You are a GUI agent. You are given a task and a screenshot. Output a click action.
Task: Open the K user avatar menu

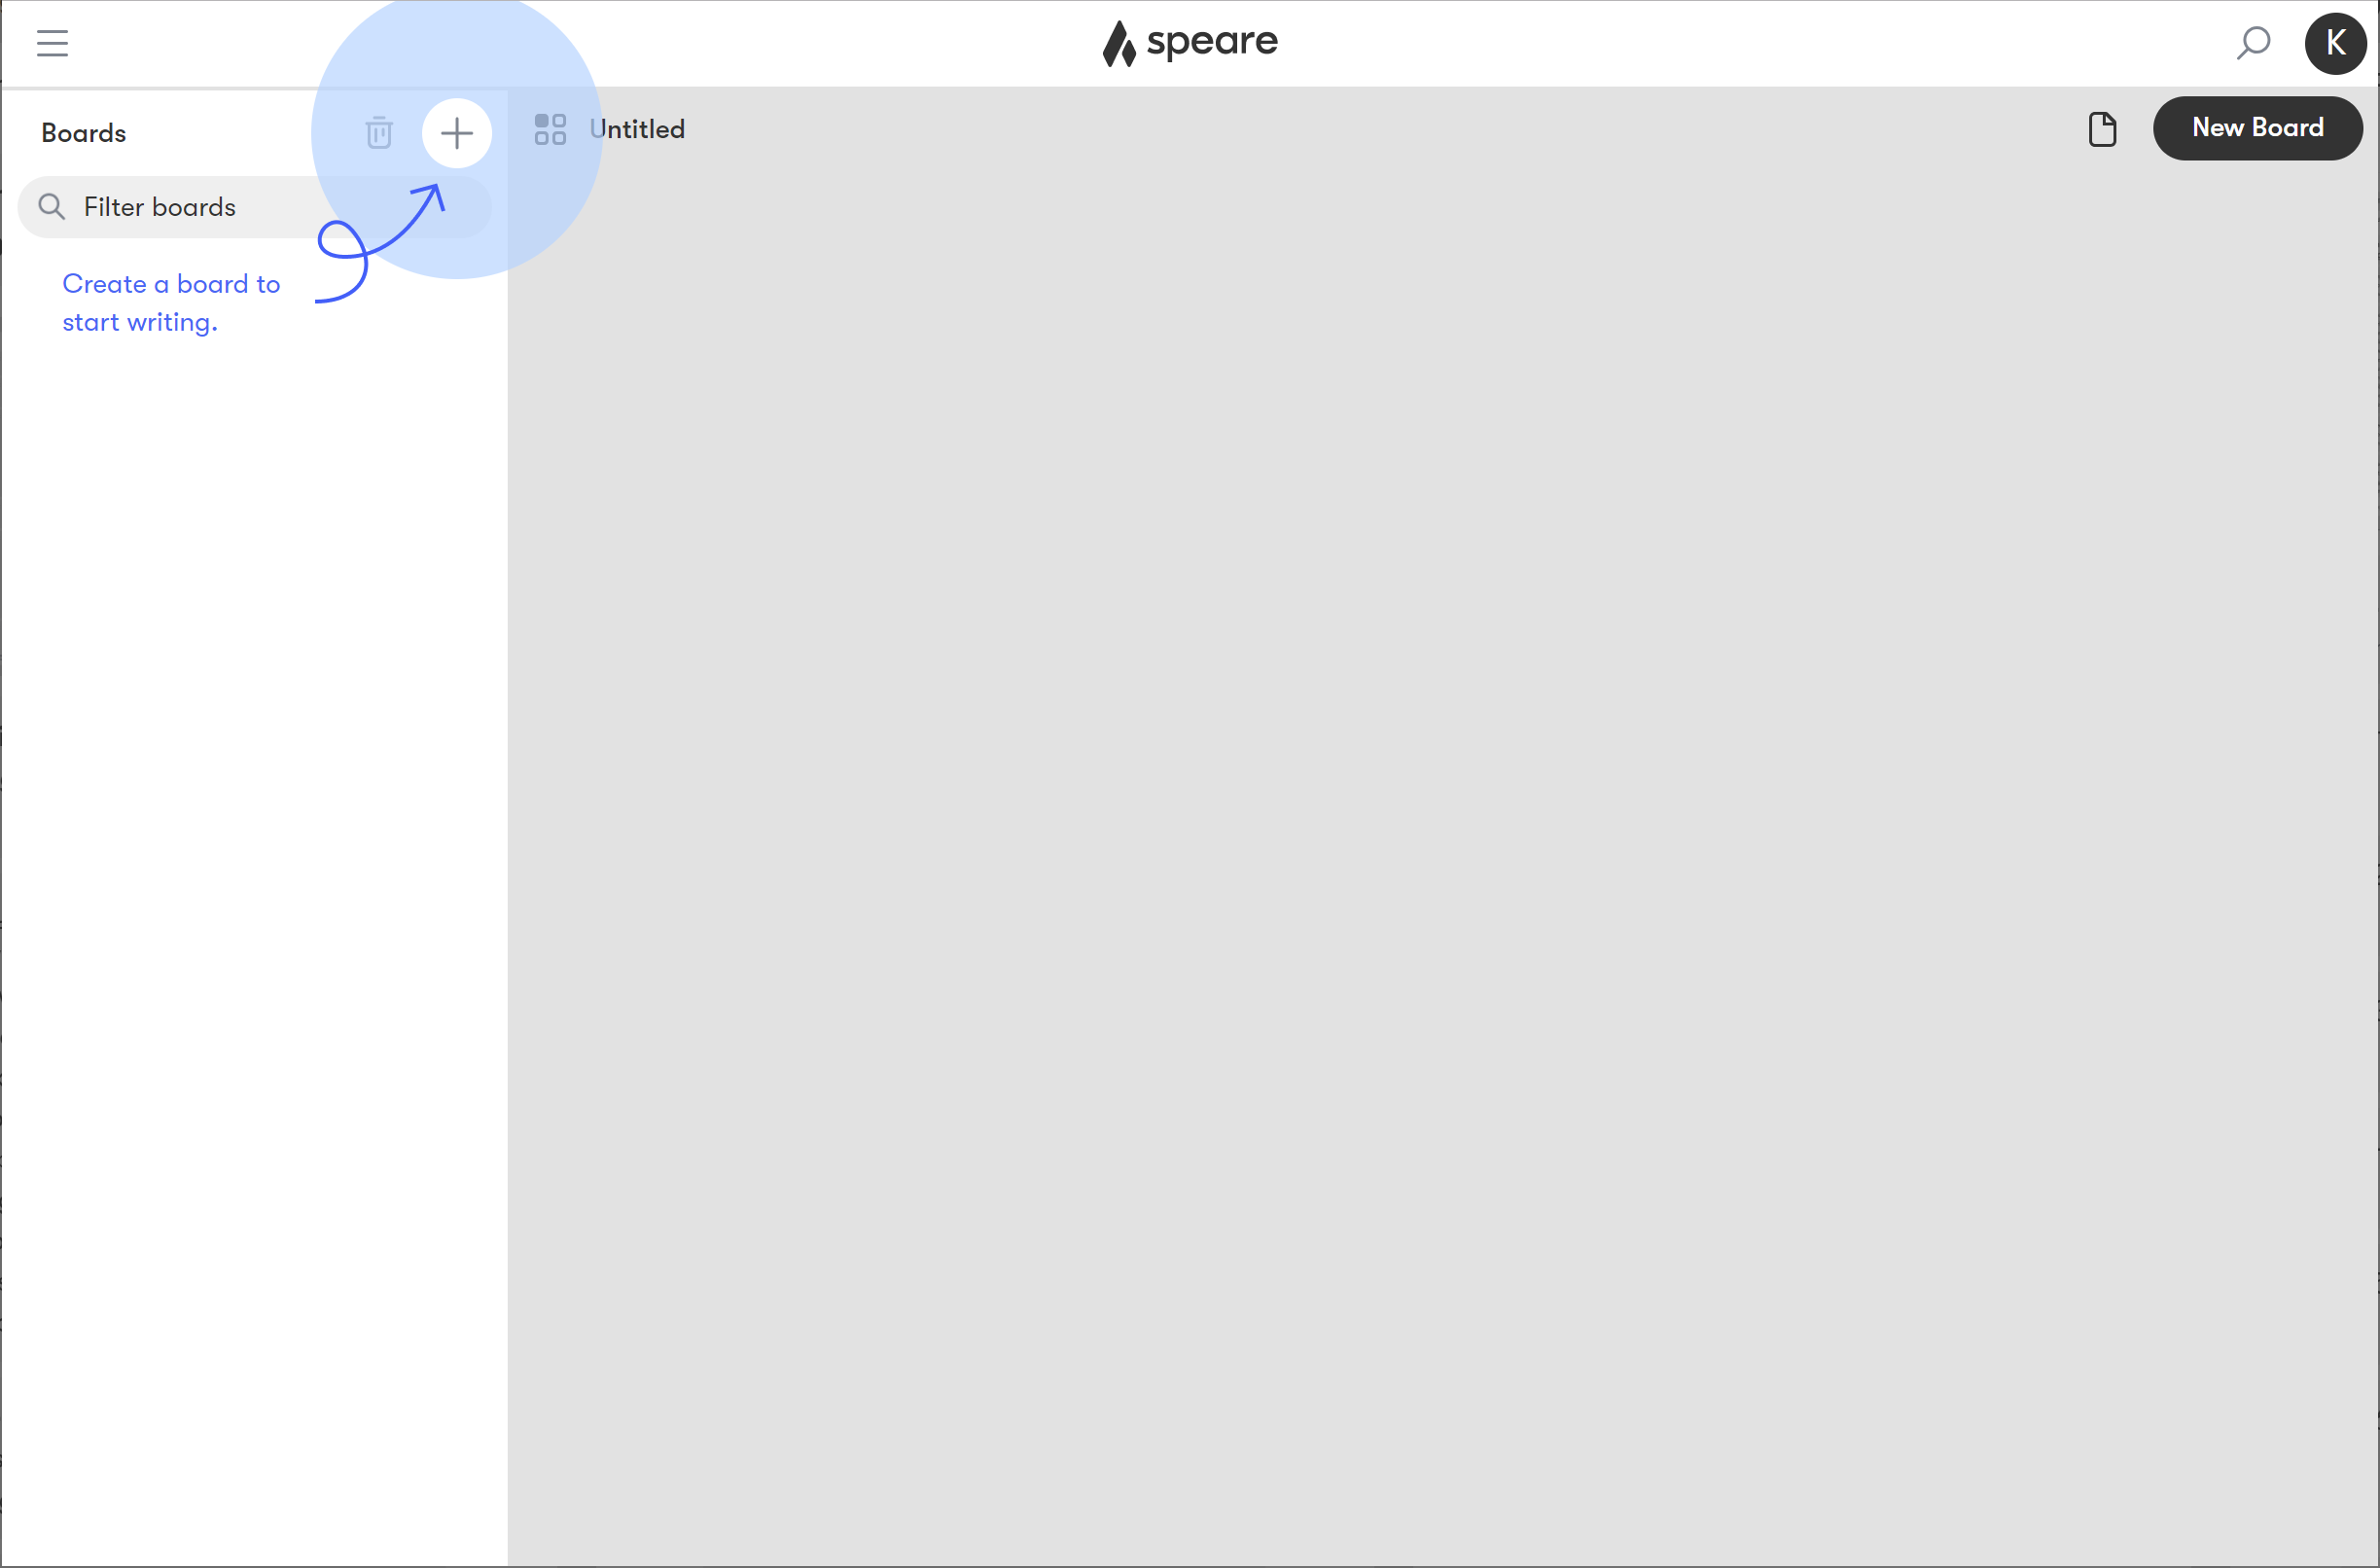2336,43
